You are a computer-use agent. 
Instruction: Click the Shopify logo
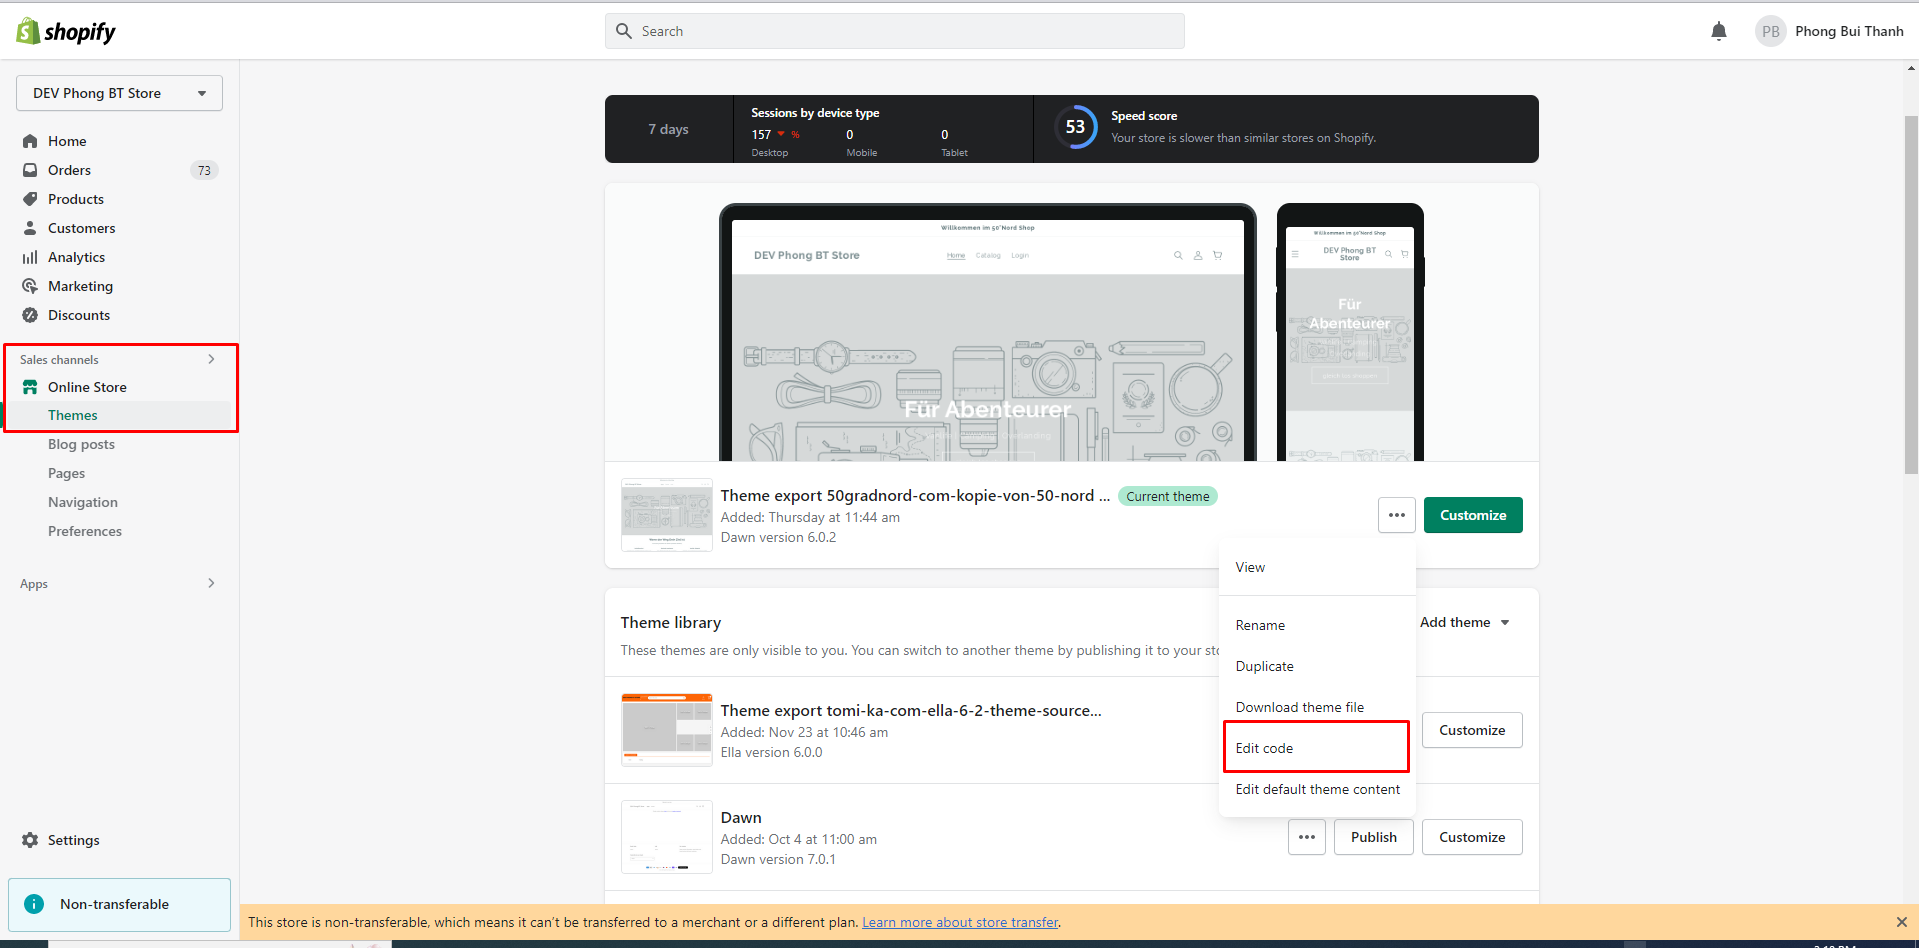pyautogui.click(x=66, y=32)
